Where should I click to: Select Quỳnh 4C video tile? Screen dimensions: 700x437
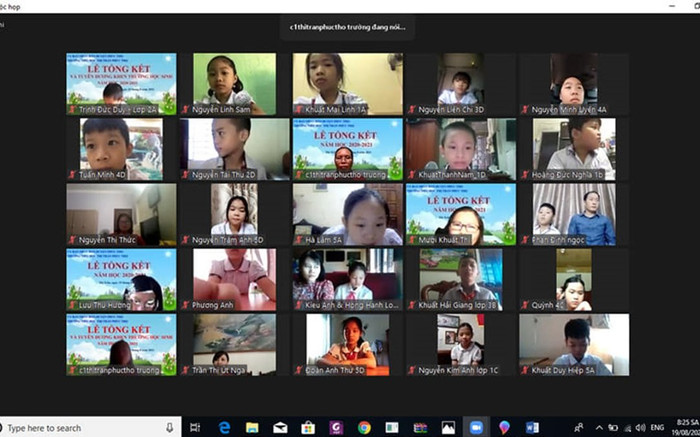[x=574, y=279]
